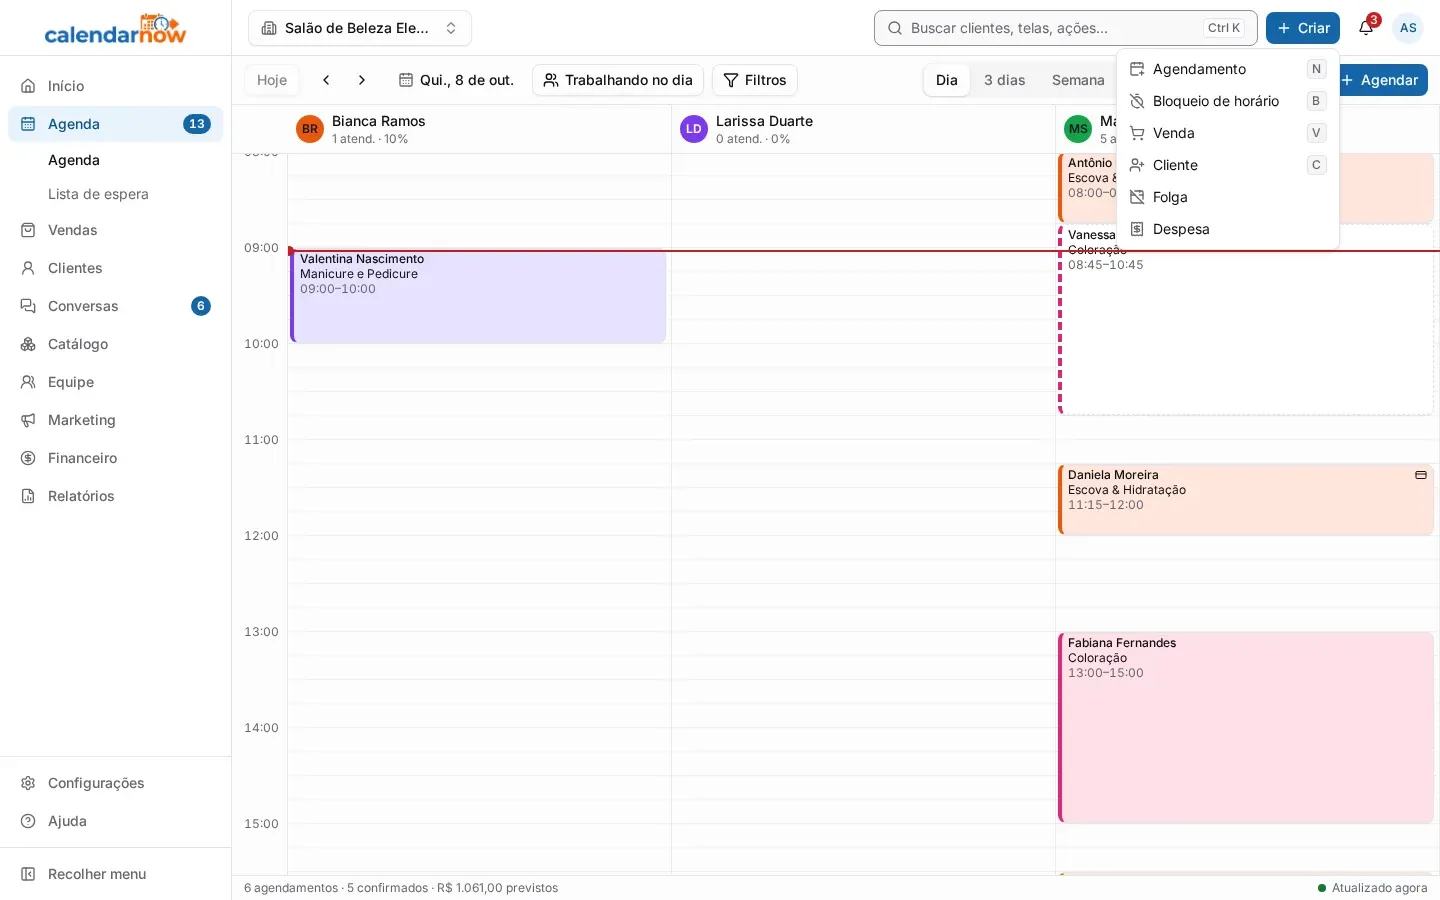Open Conversas in the sidebar
1440x900 pixels.
[116, 306]
